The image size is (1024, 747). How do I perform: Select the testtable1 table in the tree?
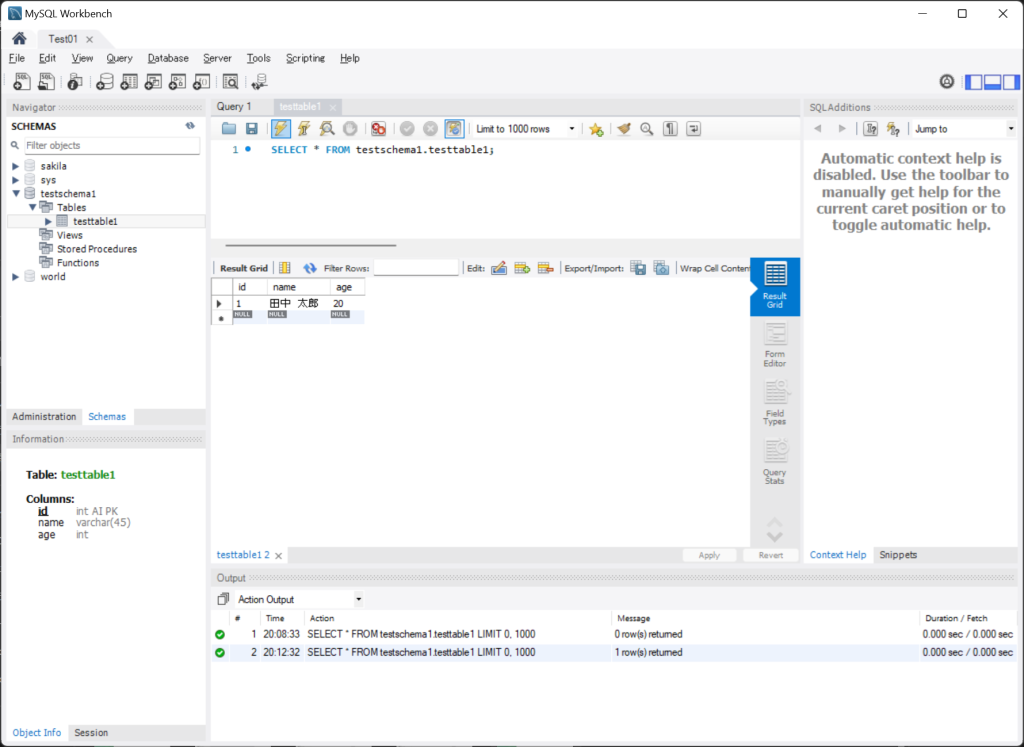(x=95, y=221)
